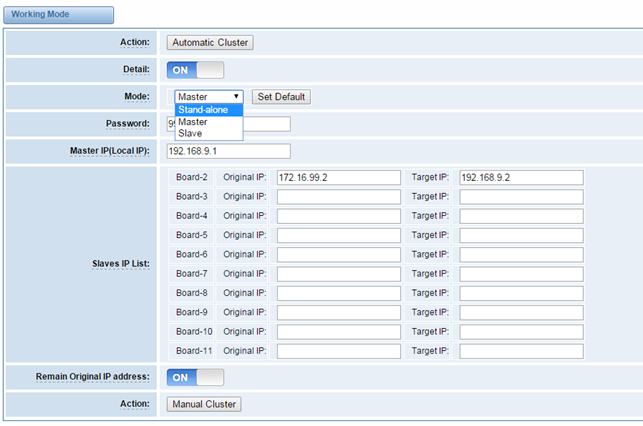Select the Working Mode tab header

pos(59,15)
